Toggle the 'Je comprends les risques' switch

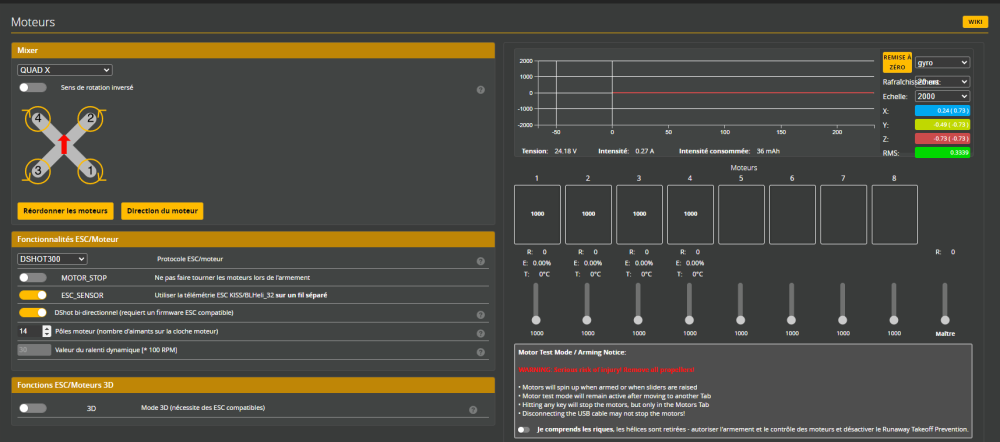(524, 429)
